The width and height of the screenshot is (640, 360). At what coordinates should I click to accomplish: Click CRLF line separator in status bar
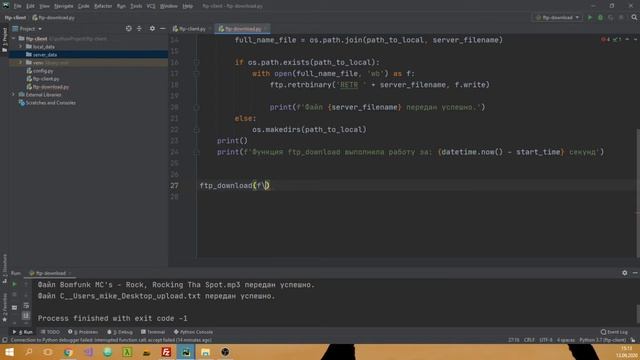(529, 340)
